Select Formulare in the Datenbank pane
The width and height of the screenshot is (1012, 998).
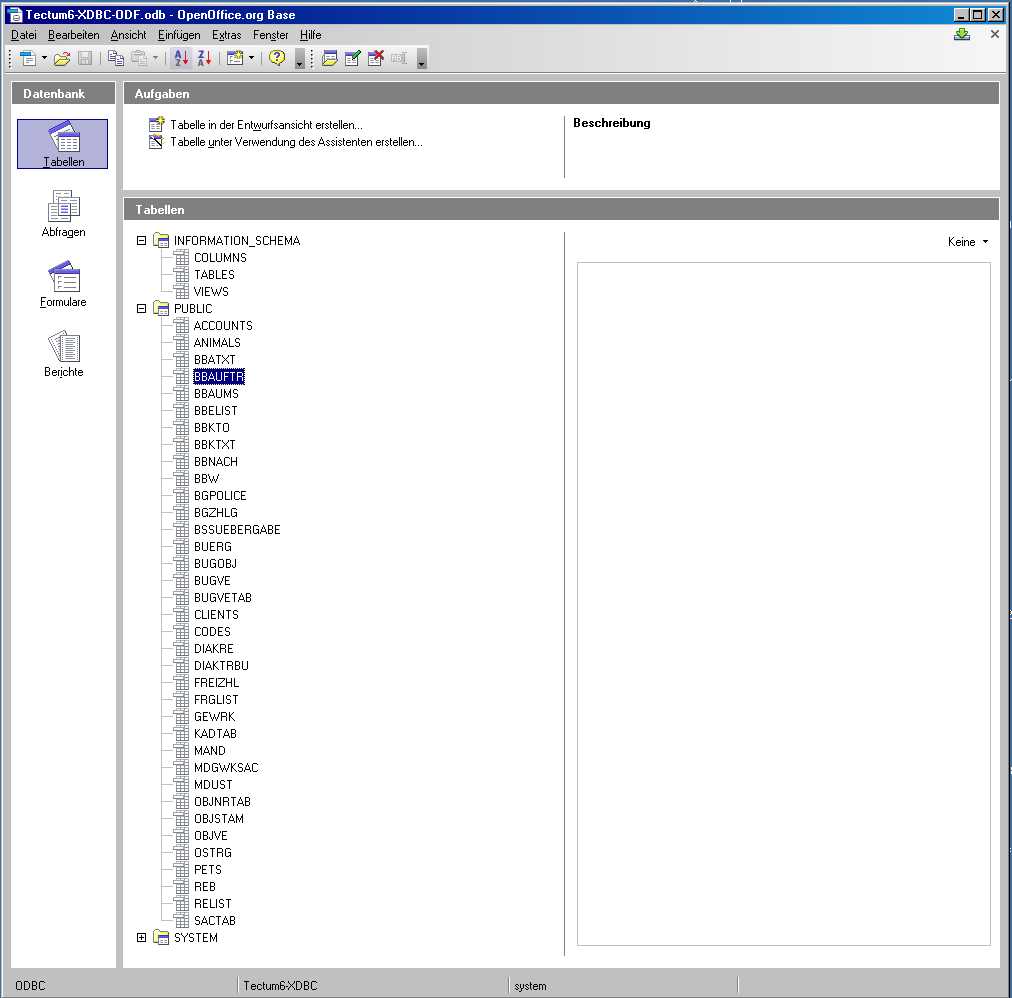coord(63,284)
